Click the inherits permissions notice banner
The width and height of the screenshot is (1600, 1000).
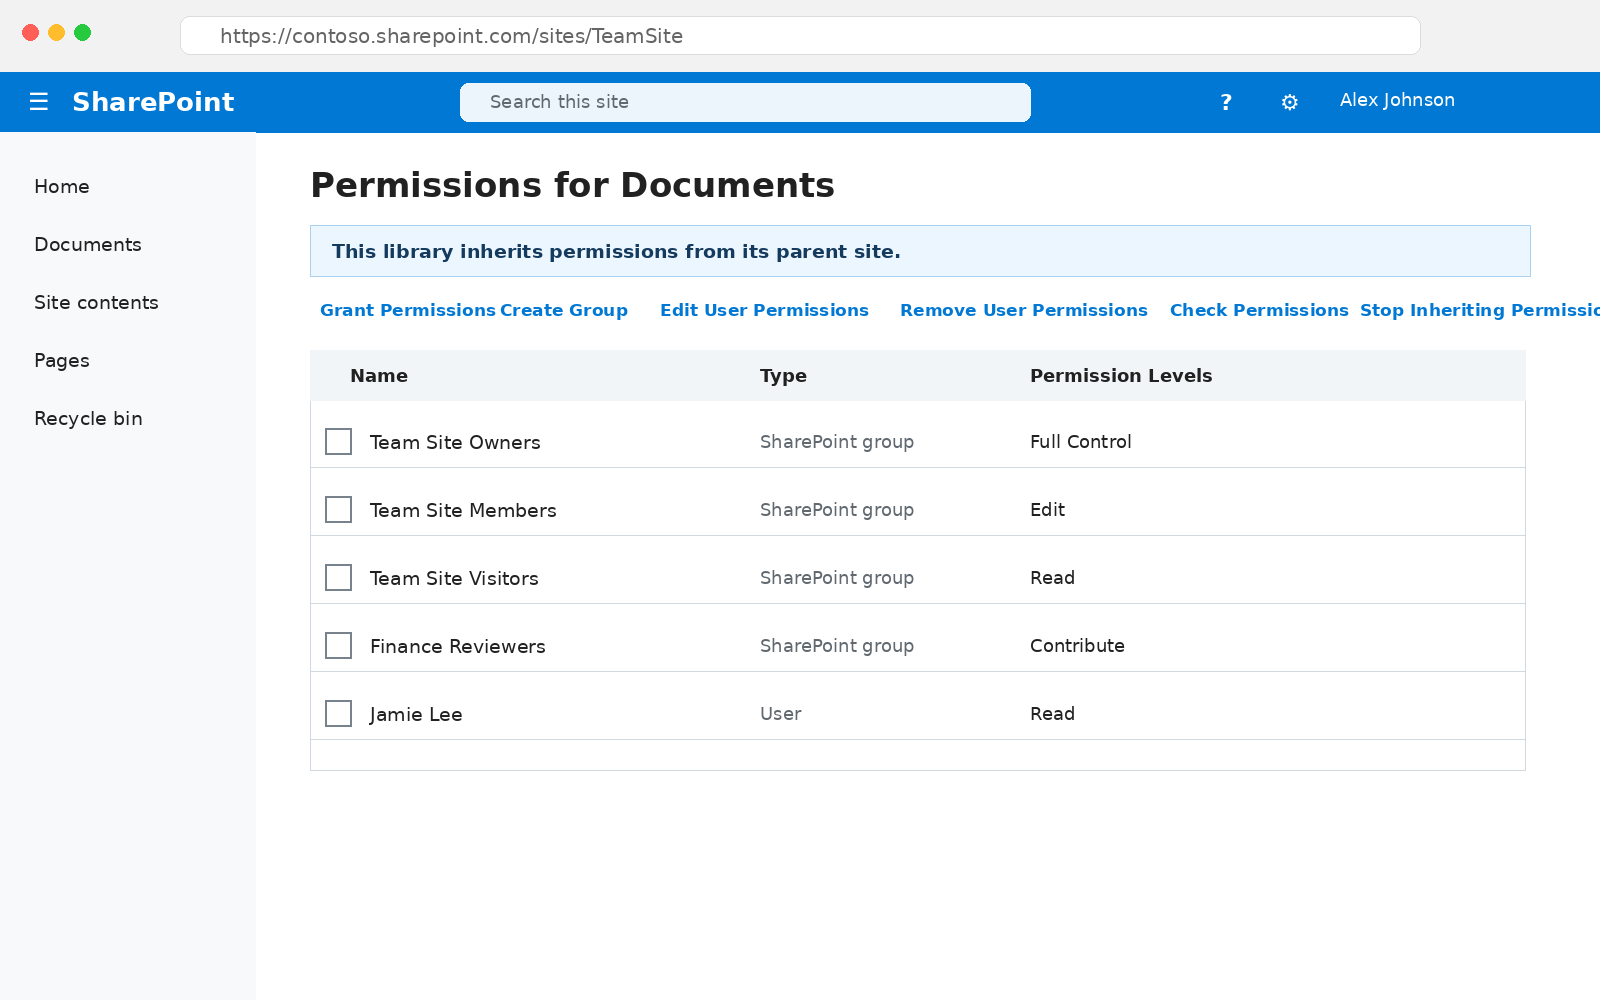pos(920,251)
